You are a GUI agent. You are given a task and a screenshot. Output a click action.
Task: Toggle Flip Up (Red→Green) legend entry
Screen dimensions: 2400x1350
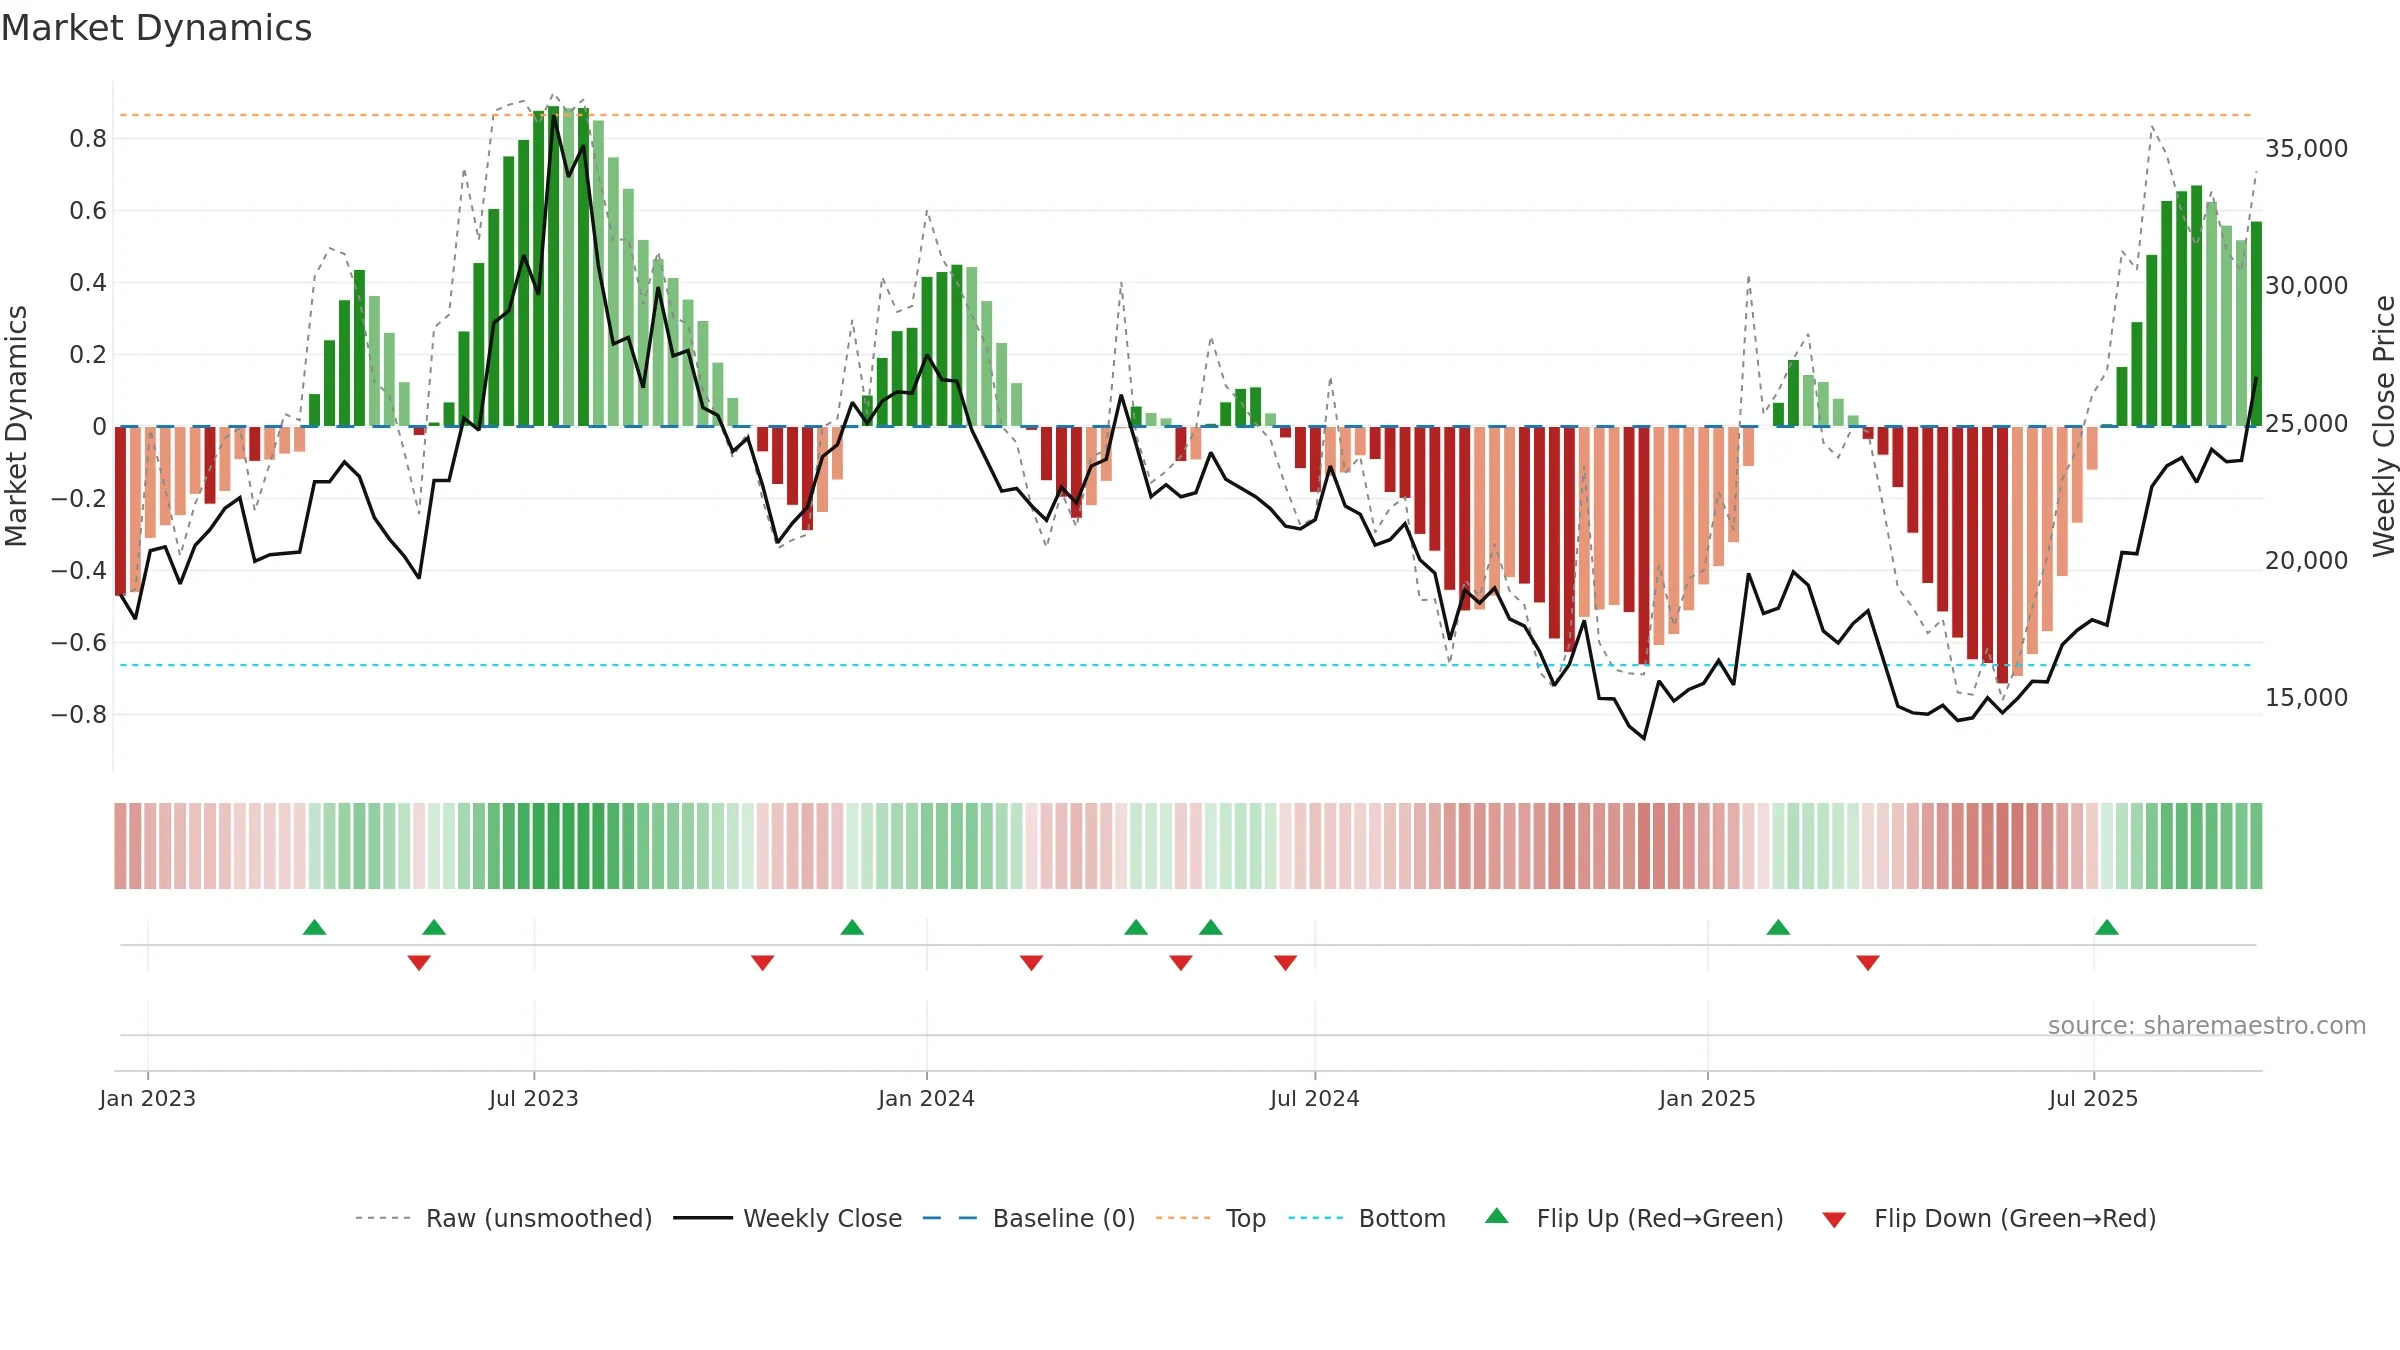[1634, 1218]
